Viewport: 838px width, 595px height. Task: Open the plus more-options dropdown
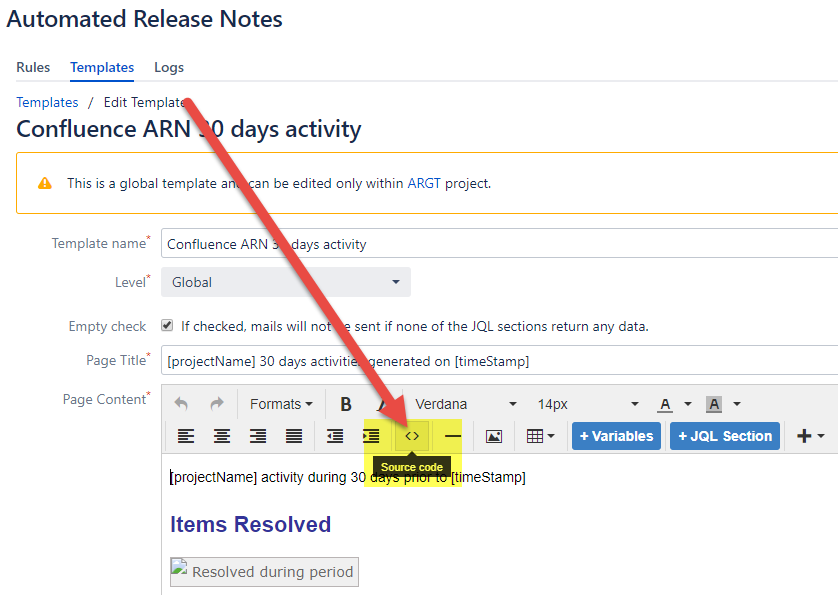pyautogui.click(x=810, y=436)
